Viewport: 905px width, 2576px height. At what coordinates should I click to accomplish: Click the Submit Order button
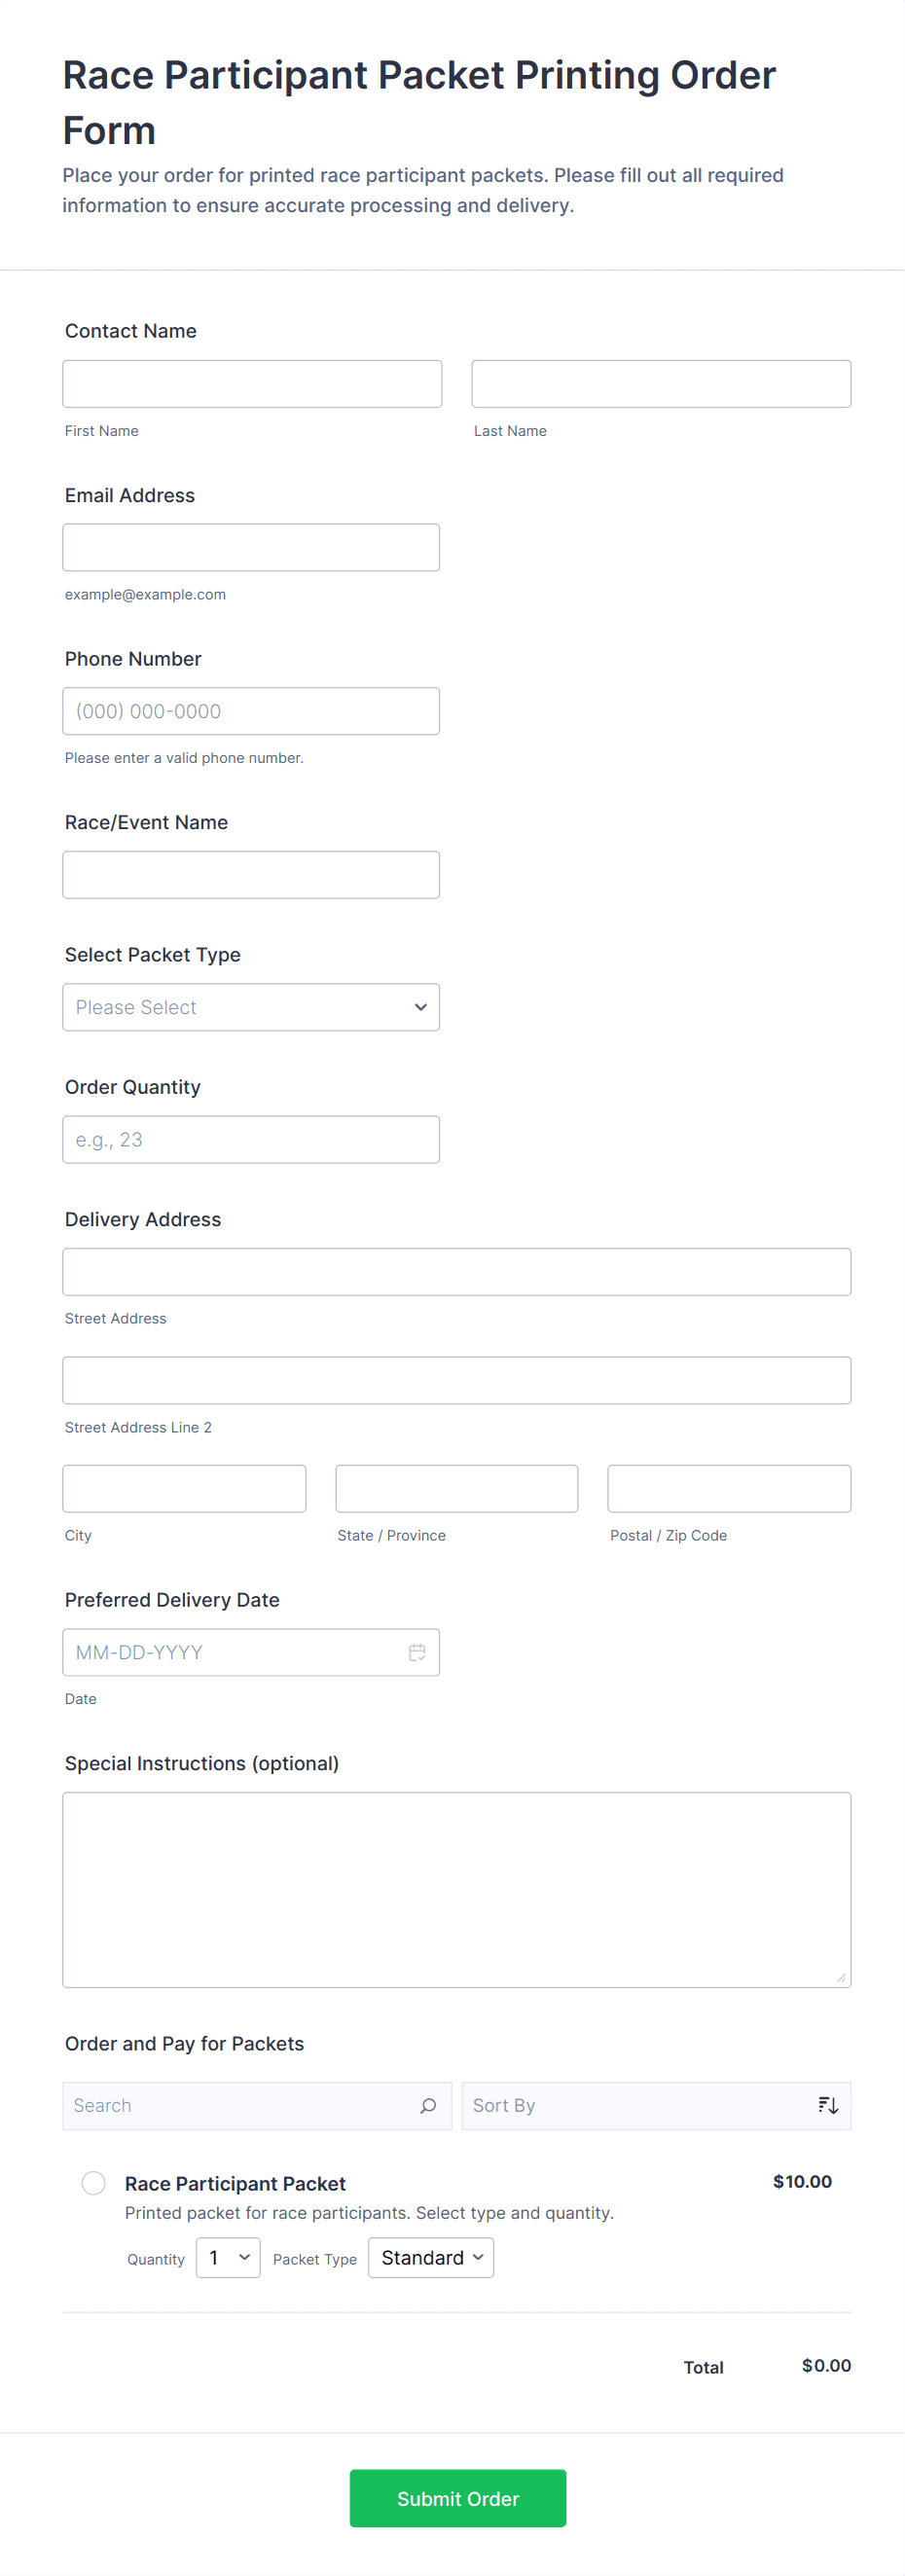pyautogui.click(x=457, y=2498)
